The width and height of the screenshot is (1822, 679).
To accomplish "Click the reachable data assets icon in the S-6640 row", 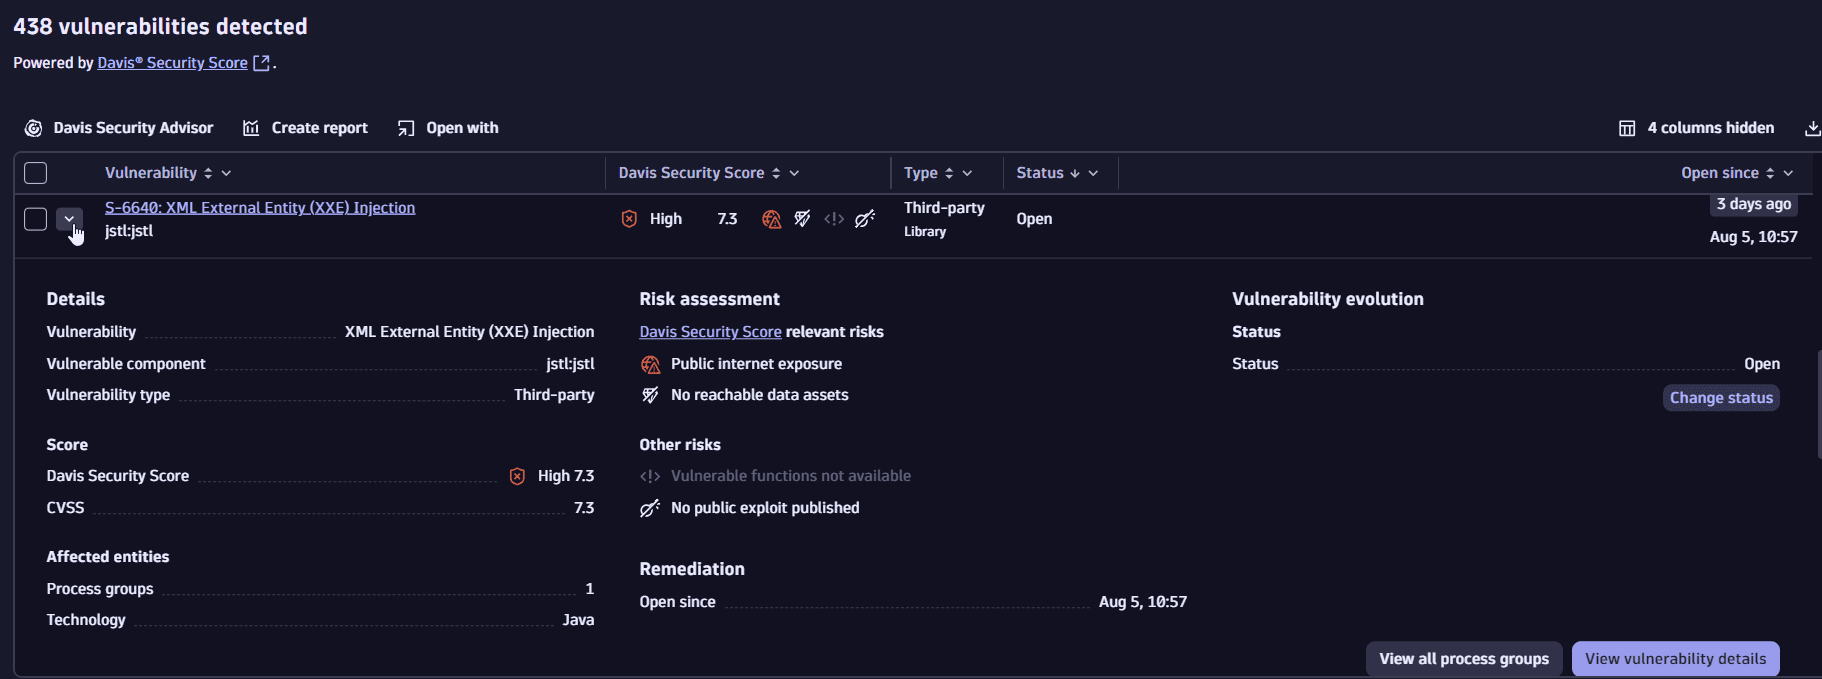I will pos(802,219).
